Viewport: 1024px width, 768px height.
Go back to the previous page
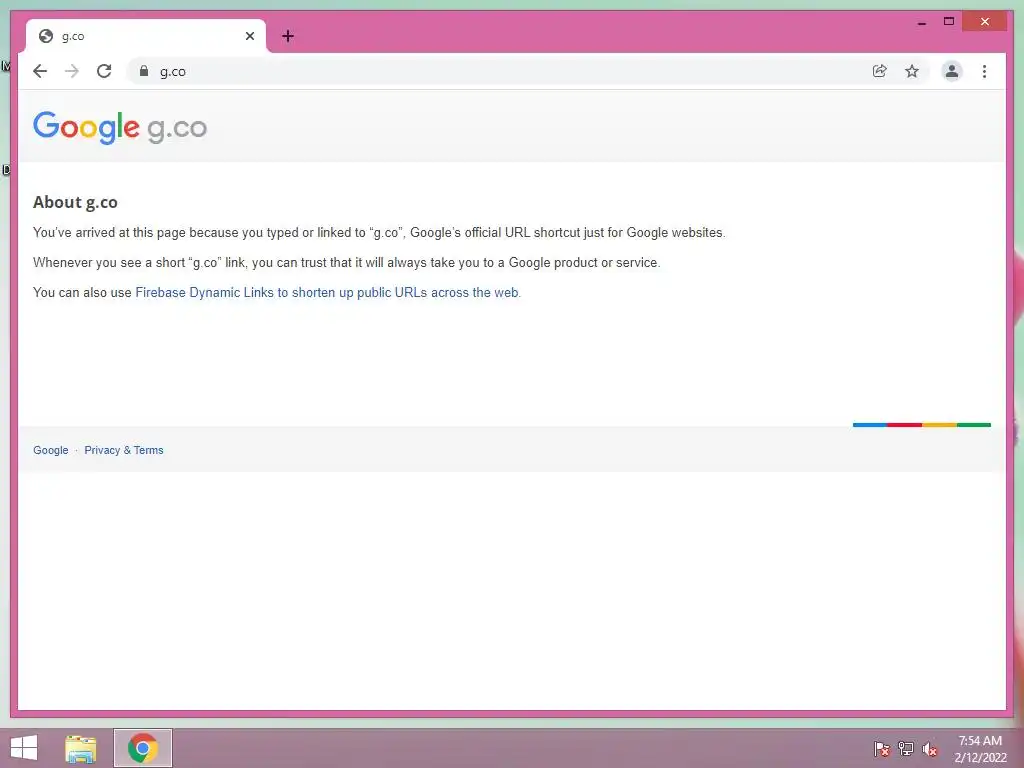[x=40, y=71]
